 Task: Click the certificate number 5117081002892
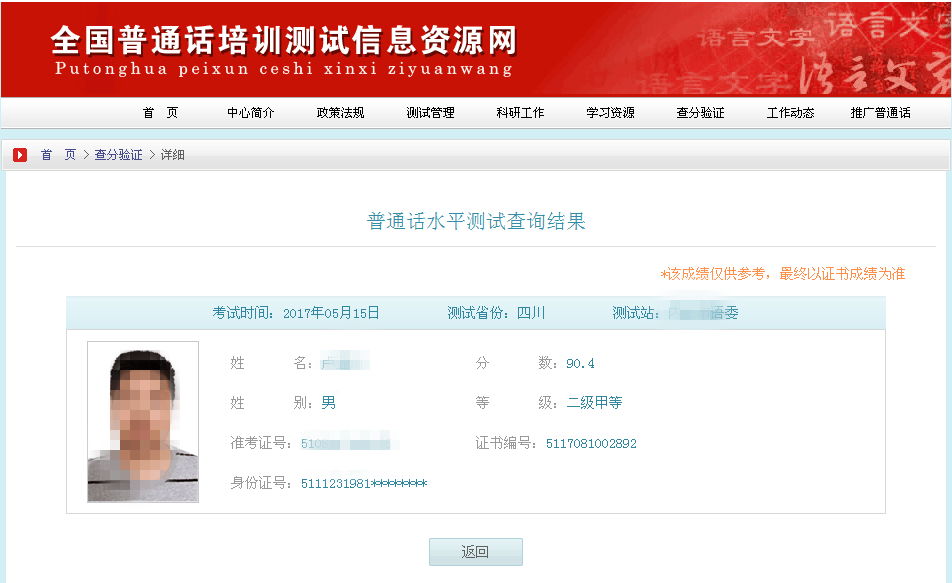tap(591, 443)
